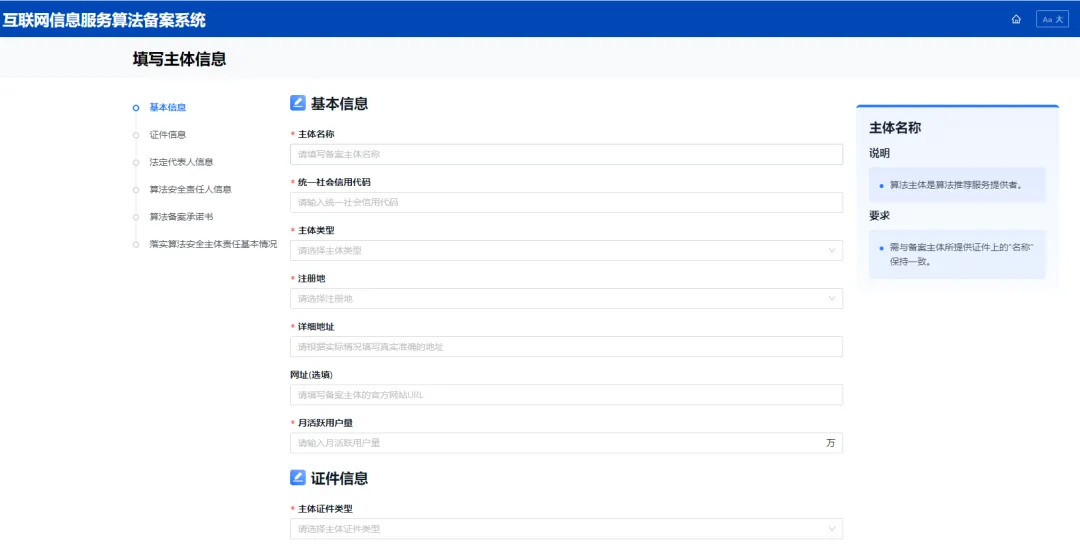
Task: Click the 互联网信息服务算法备案系统 site title
Action: (104, 20)
